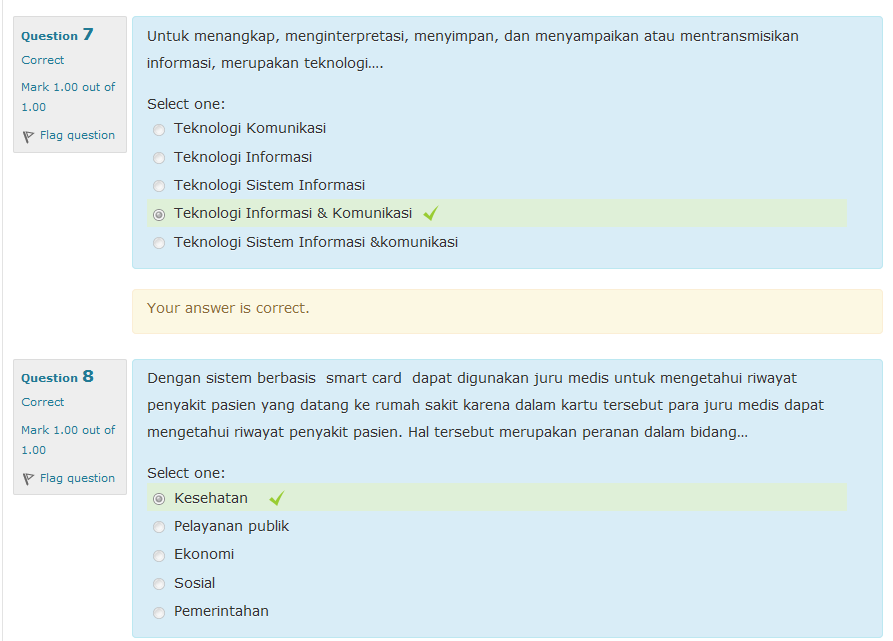Click the Flag question link for Question 7
The width and height of the screenshot is (893, 641).
click(77, 135)
